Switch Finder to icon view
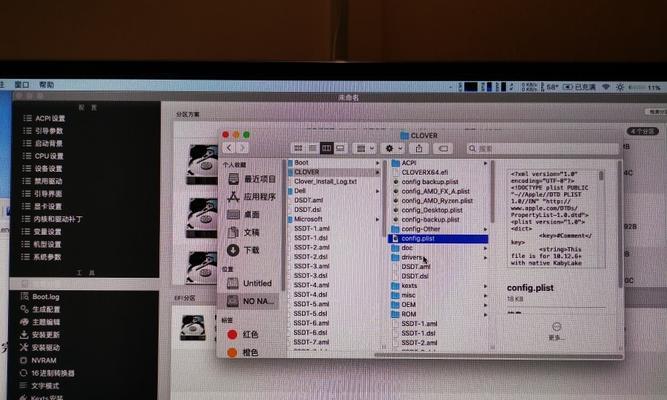 298,148
